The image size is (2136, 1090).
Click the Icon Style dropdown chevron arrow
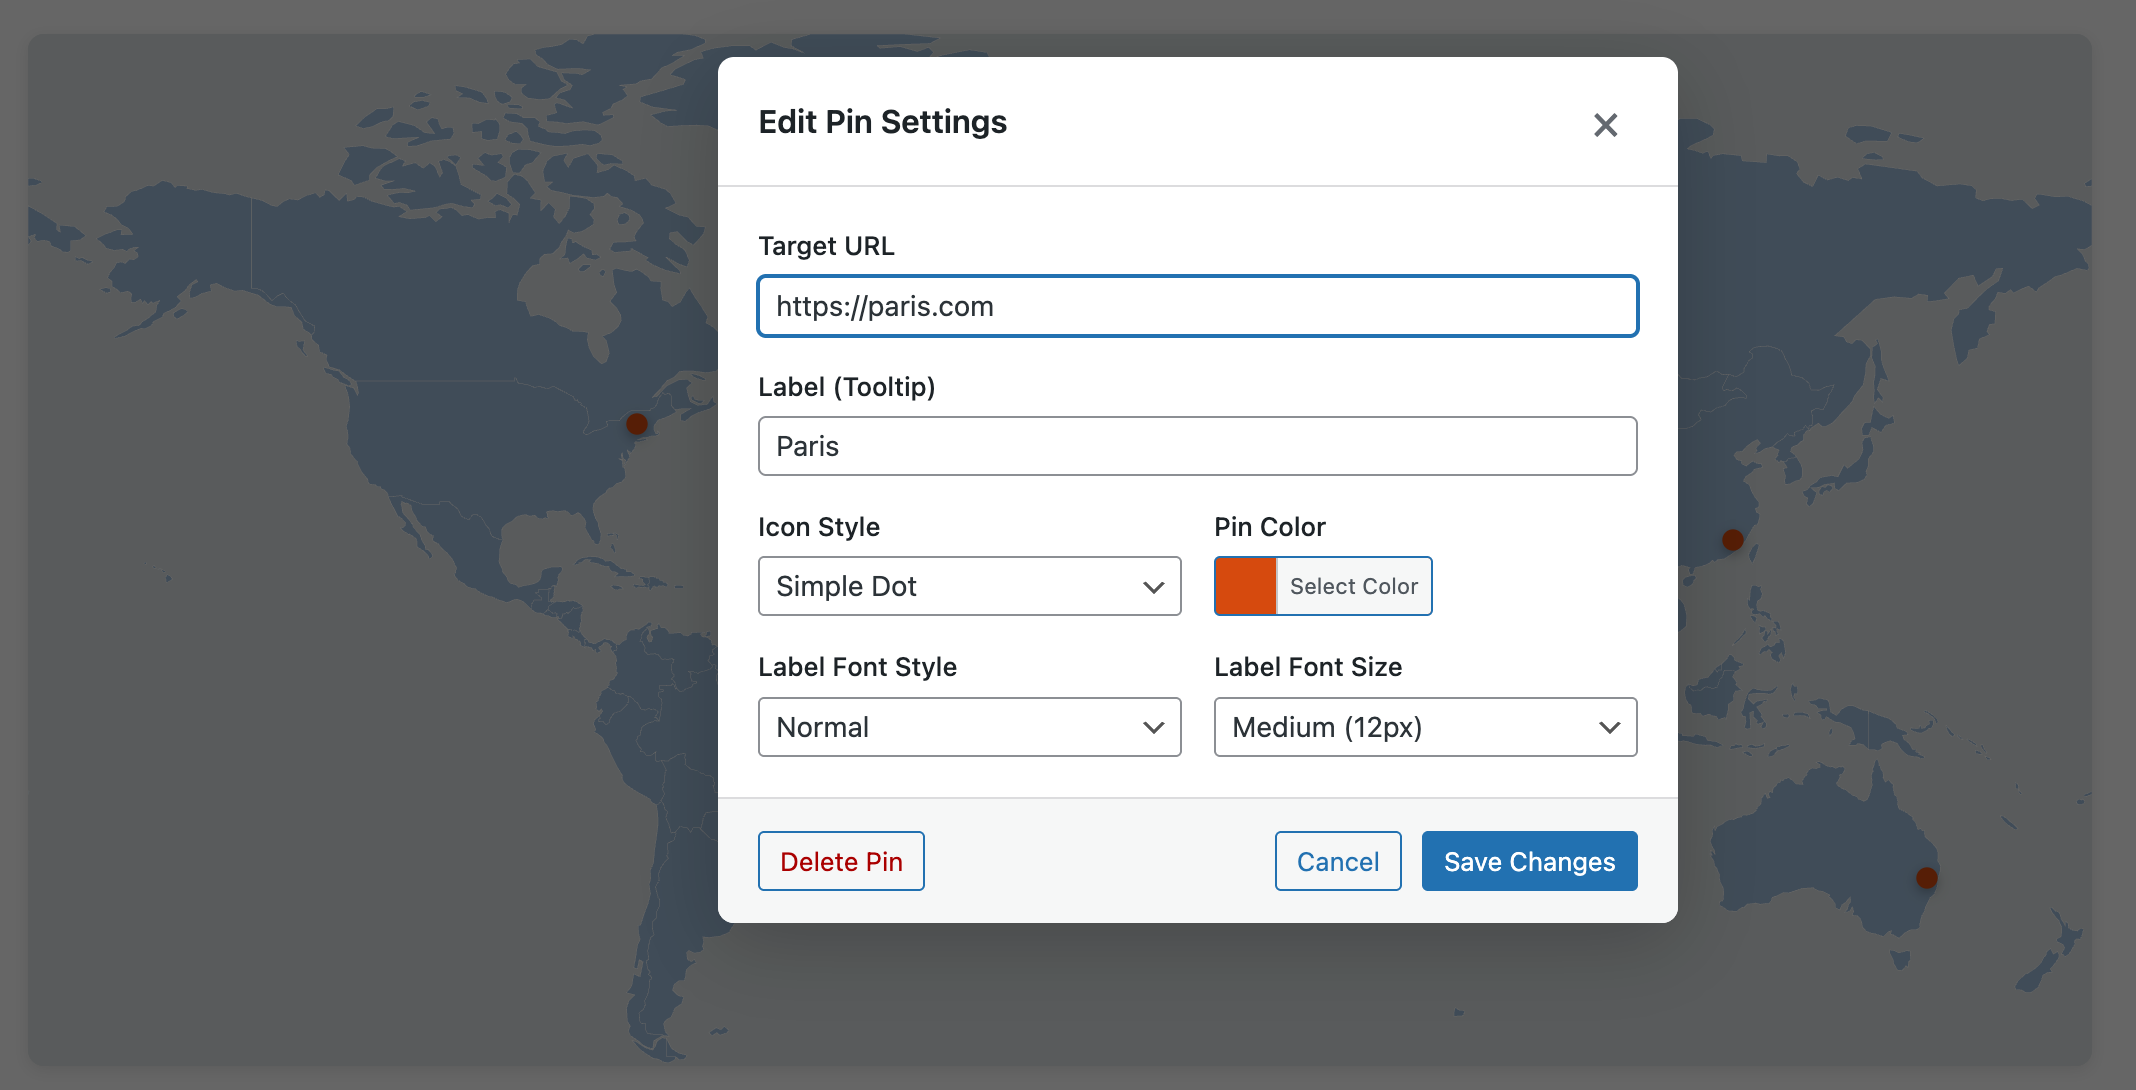pos(1153,587)
